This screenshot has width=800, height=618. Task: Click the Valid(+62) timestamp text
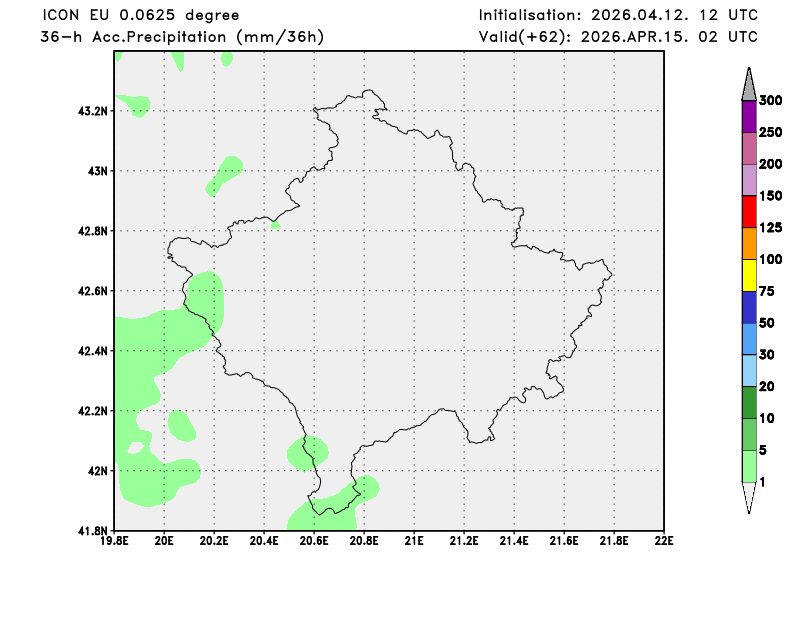[617, 37]
